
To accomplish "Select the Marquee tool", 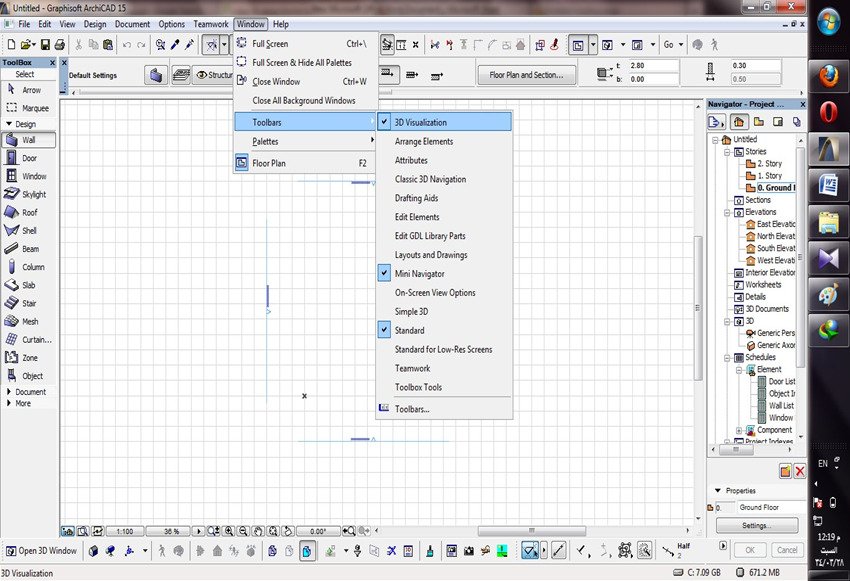I will click(30, 107).
